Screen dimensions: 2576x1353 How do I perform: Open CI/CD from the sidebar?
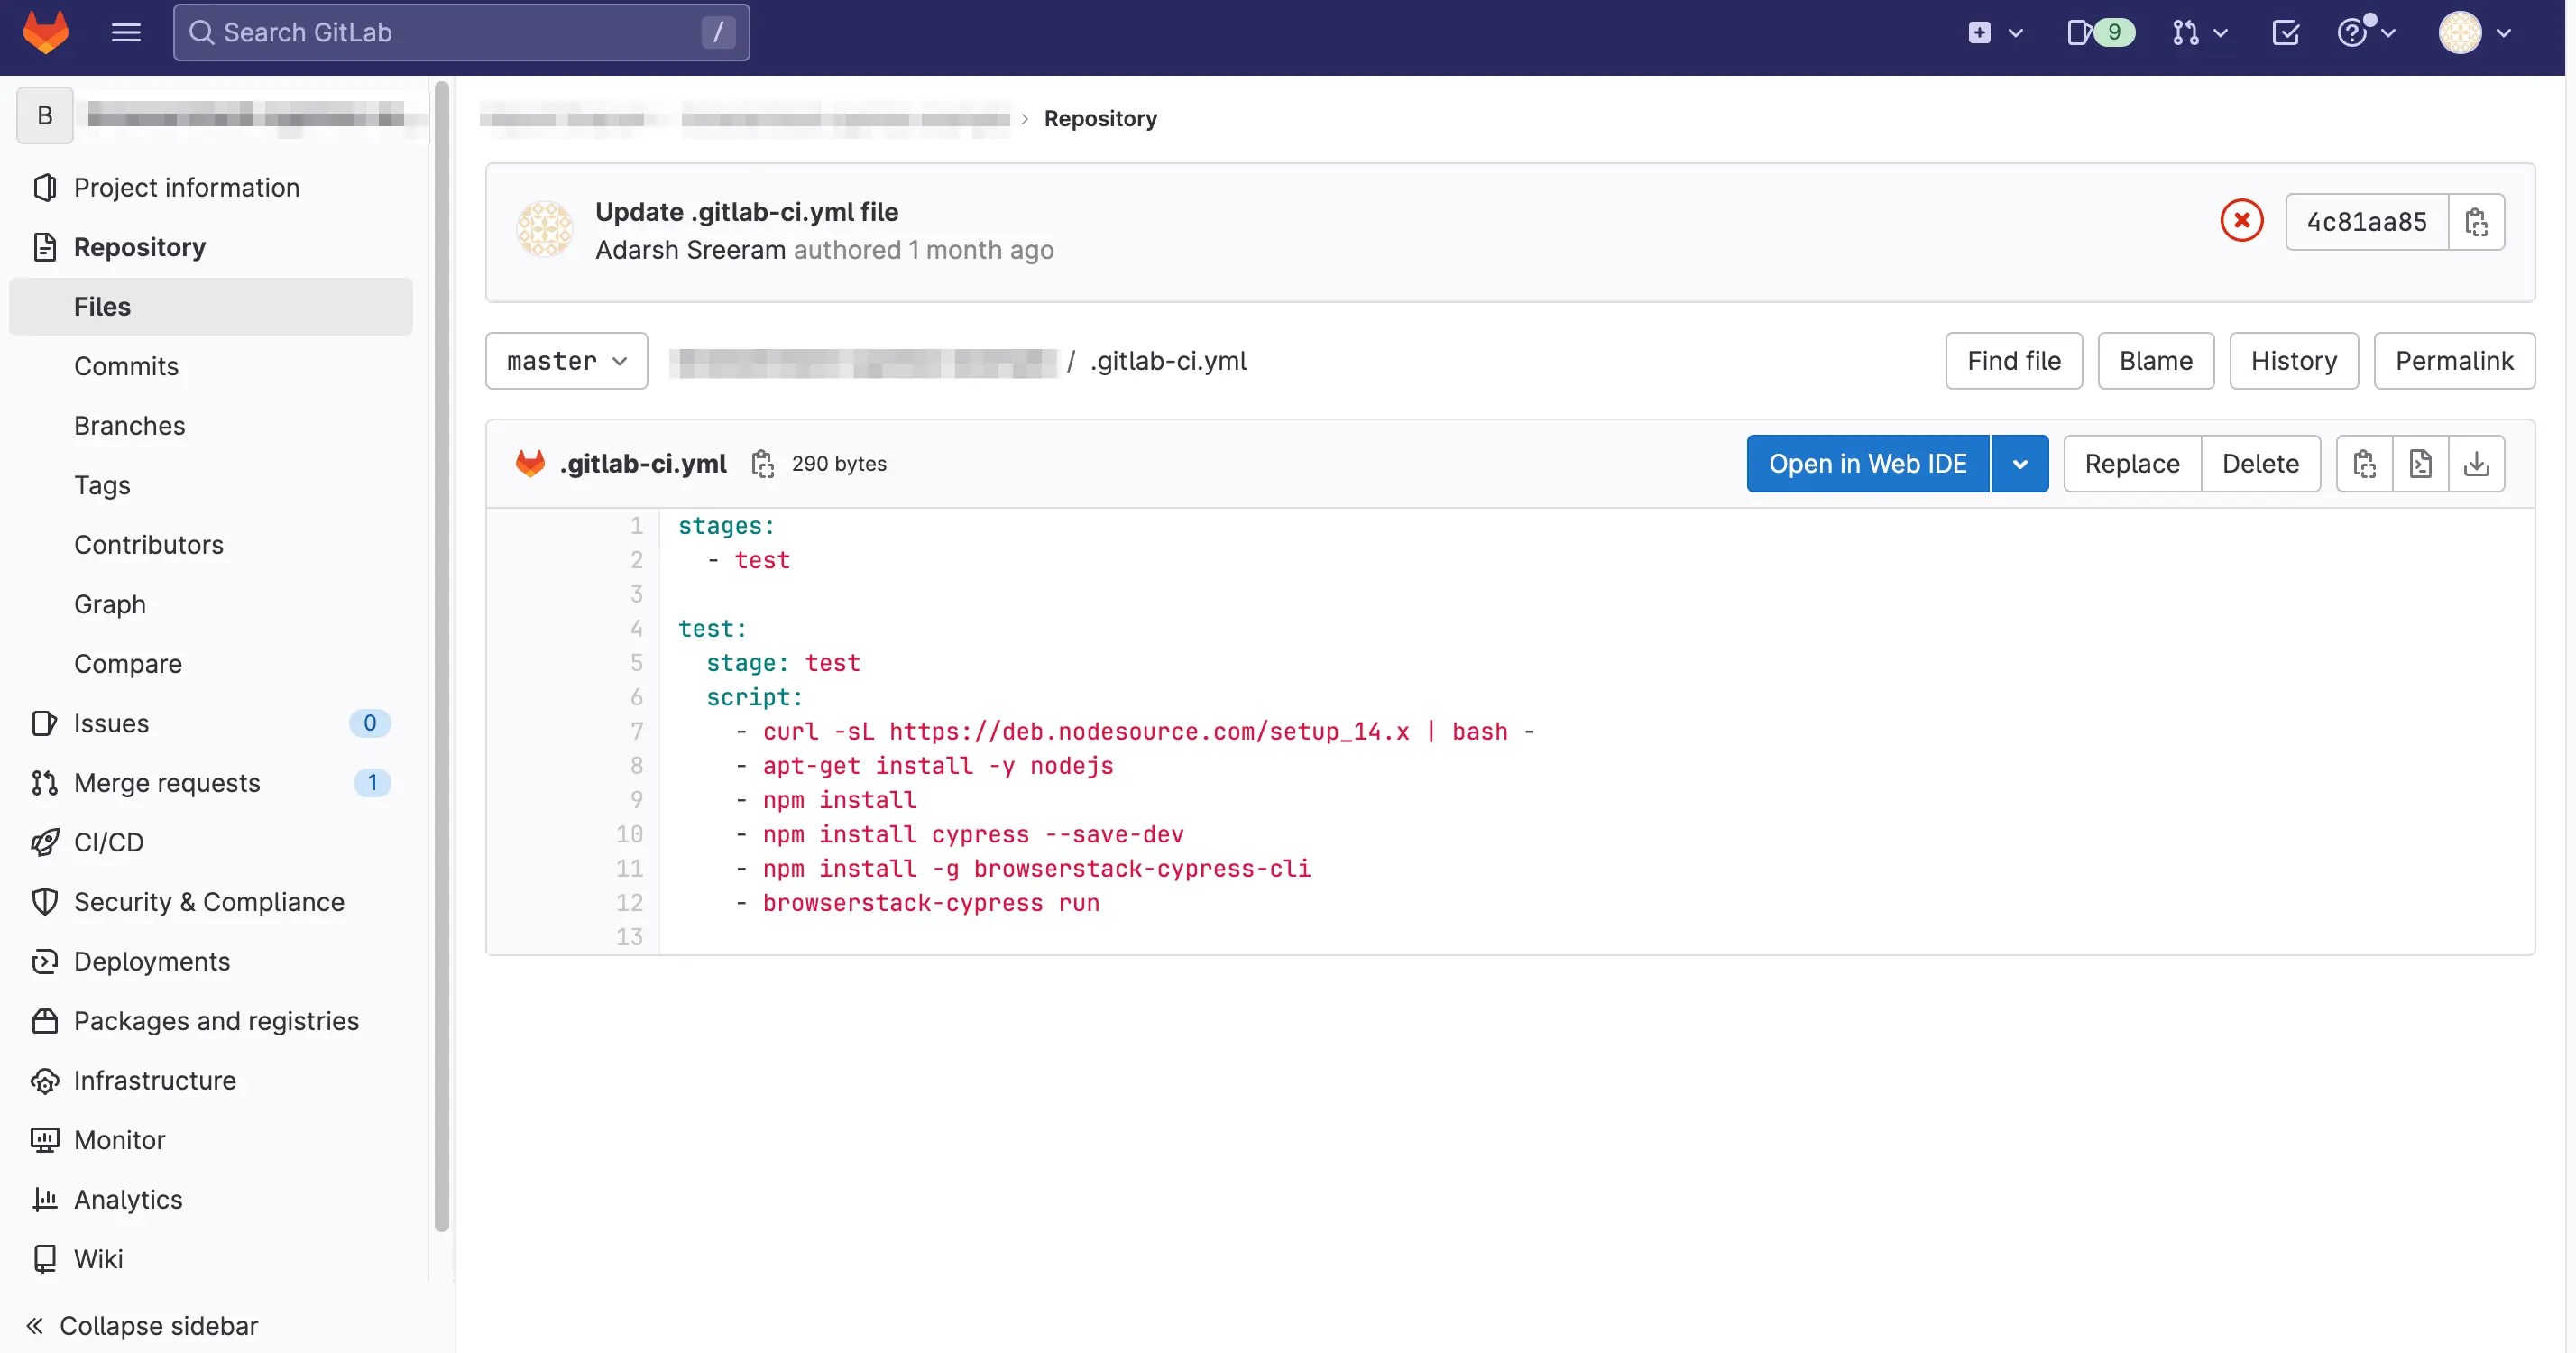pos(108,842)
